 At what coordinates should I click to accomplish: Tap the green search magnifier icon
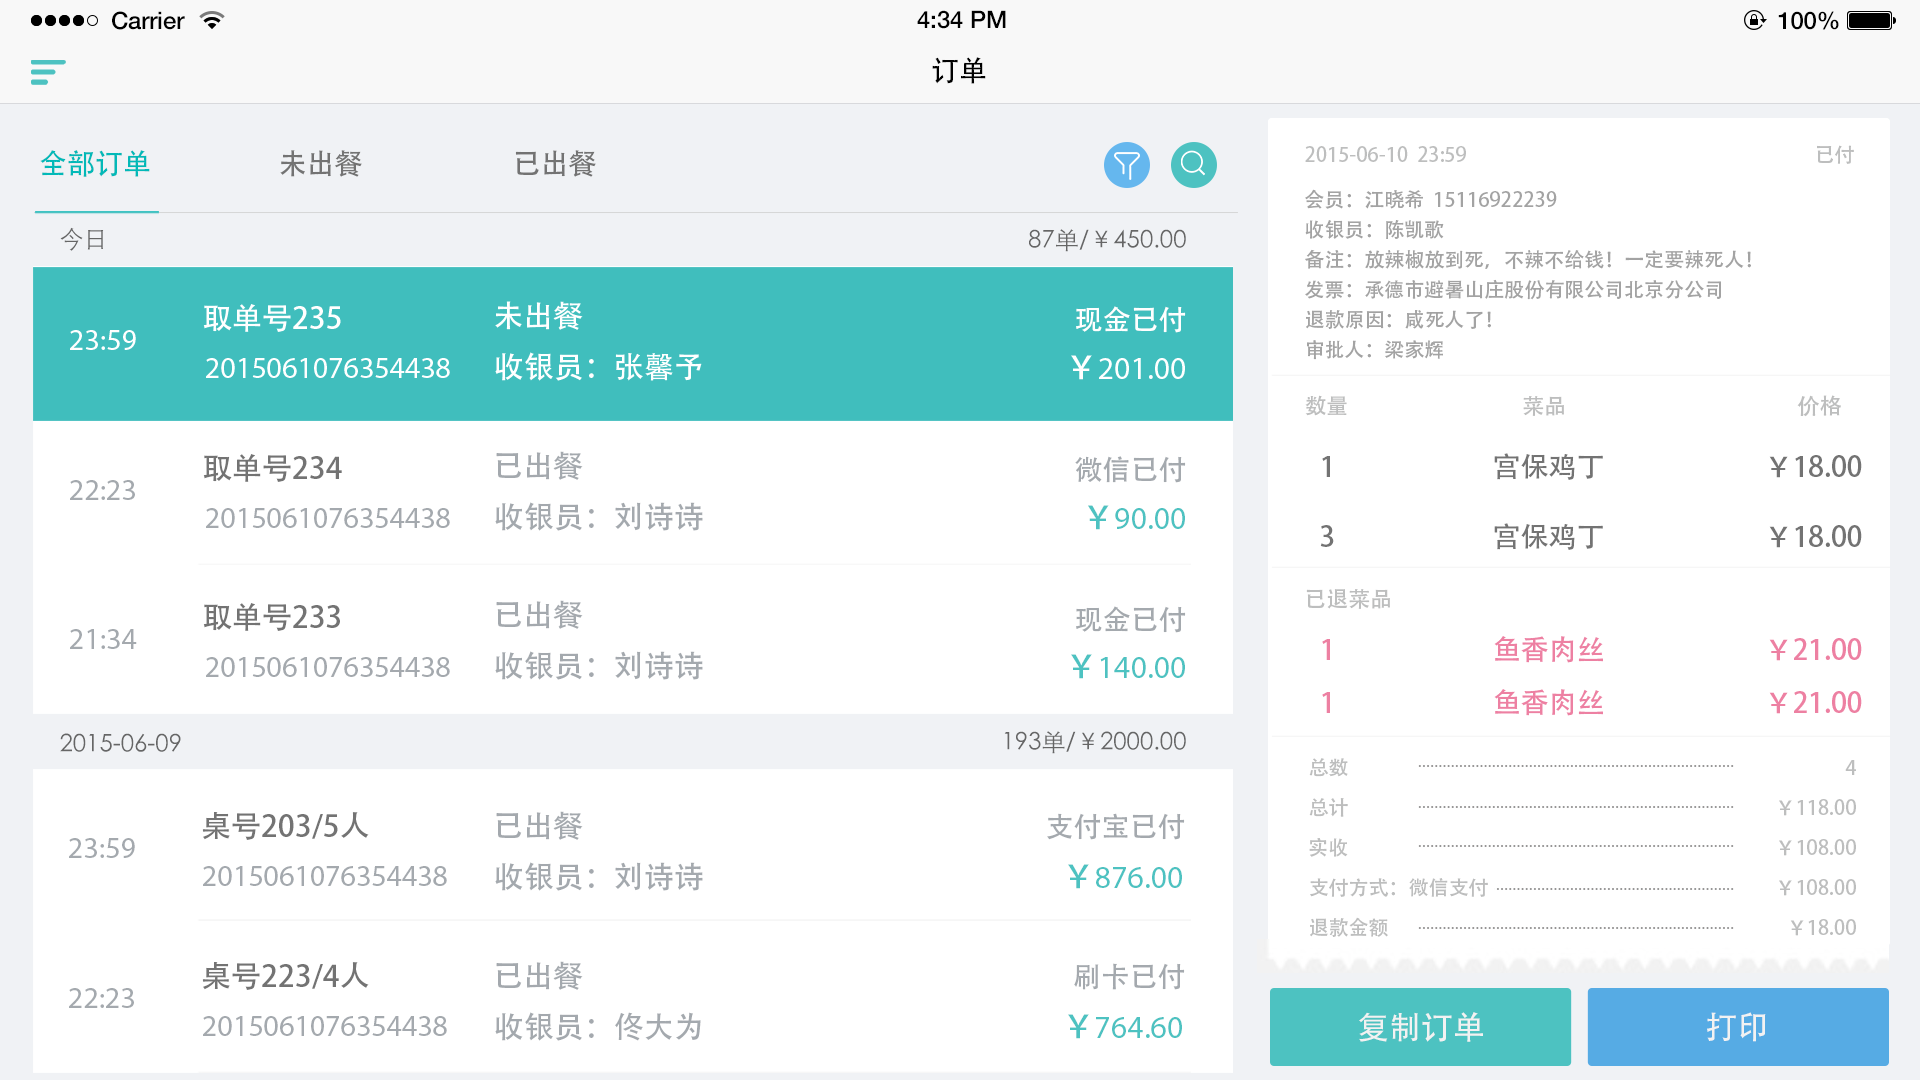[1193, 164]
